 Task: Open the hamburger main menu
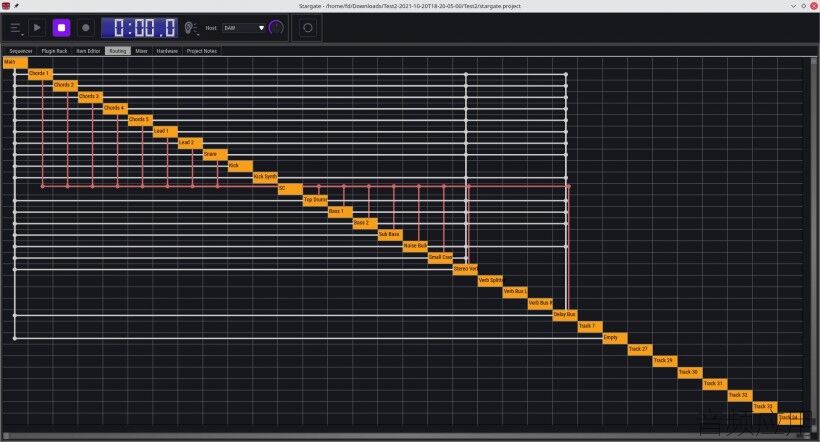click(x=16, y=28)
